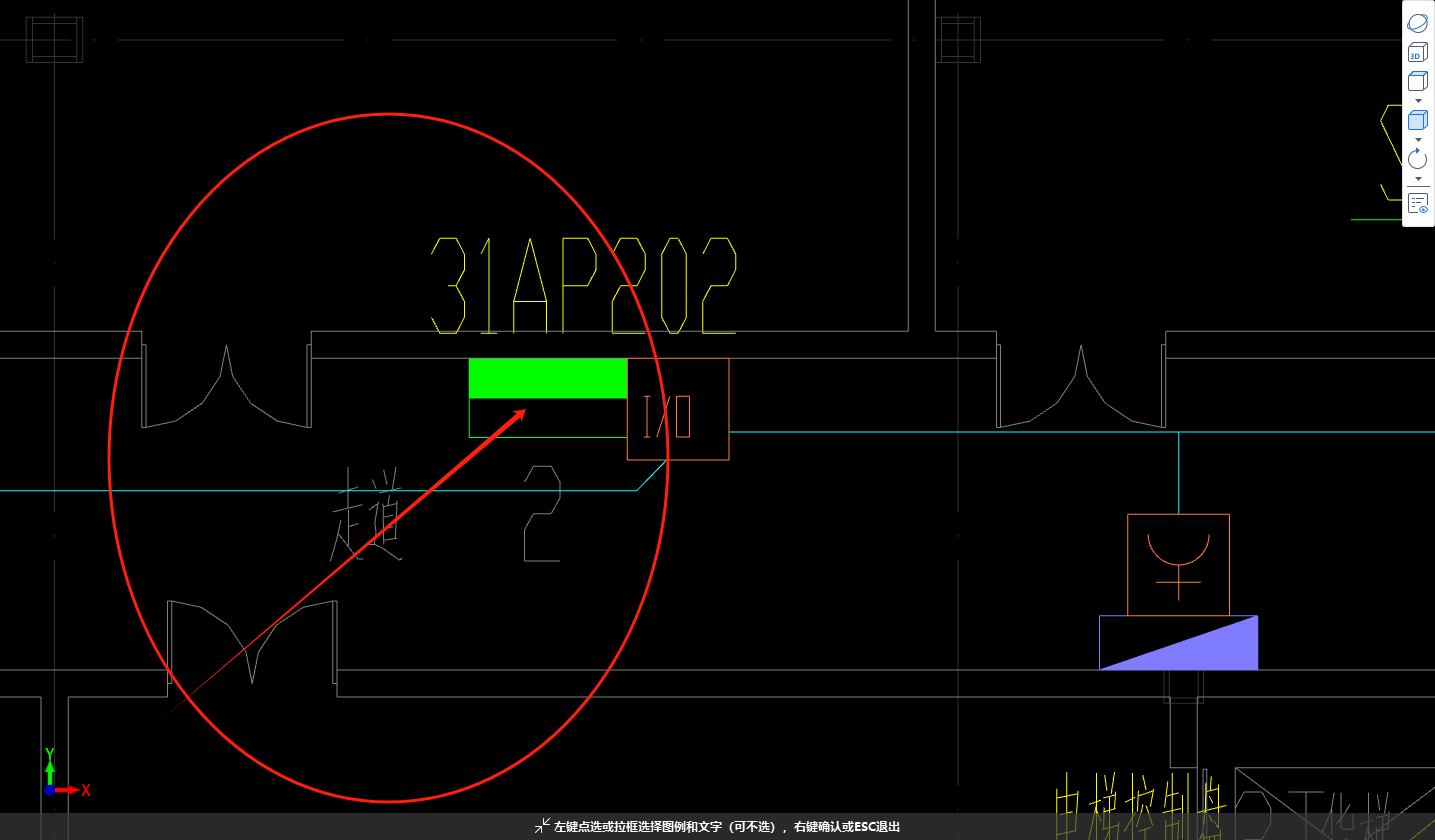Open dropdown below rotate icon
The image size is (1435, 840).
tap(1417, 178)
